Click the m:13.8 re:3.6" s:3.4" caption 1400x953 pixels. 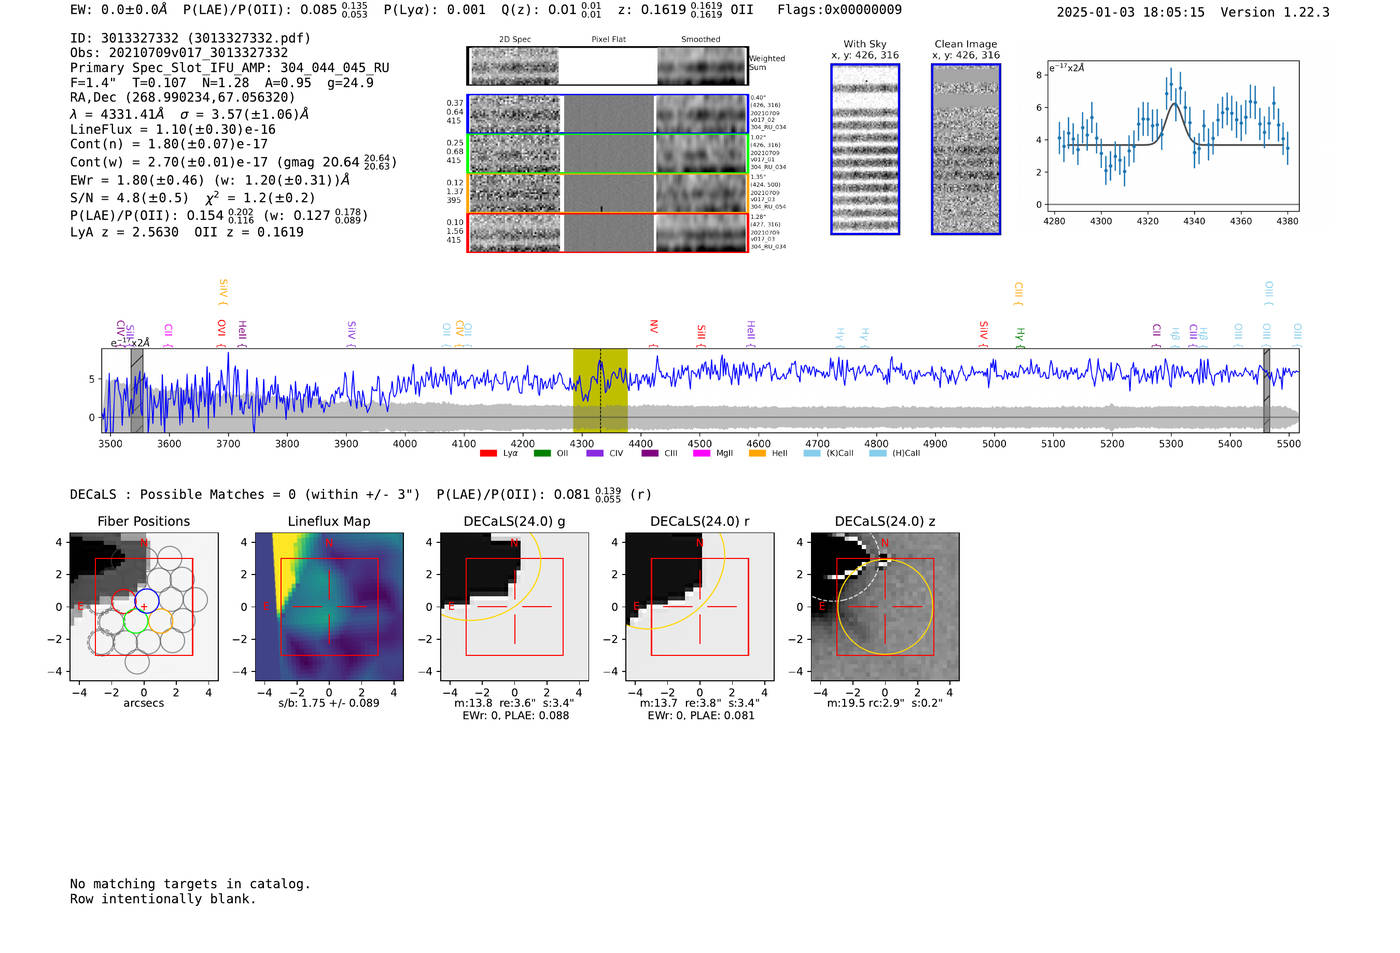514,703
